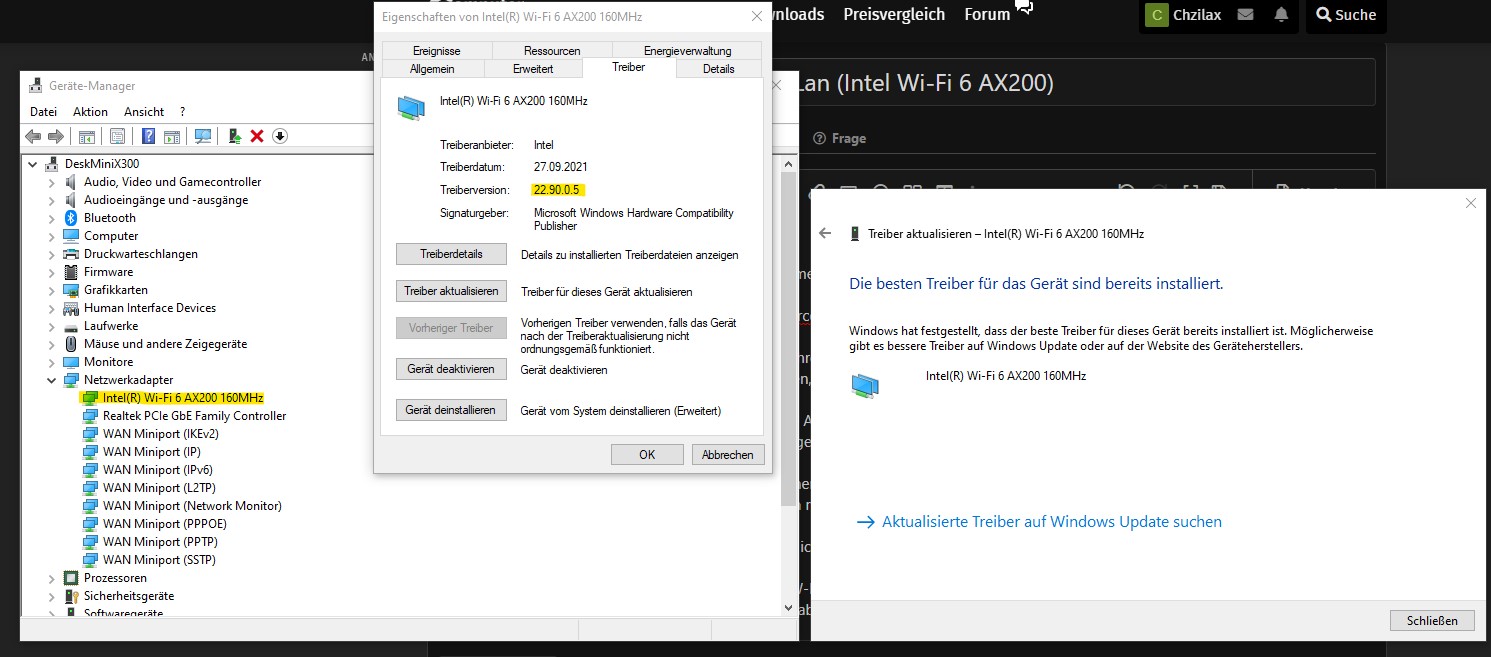Switch to the Ressourcen tab

[x=552, y=51]
